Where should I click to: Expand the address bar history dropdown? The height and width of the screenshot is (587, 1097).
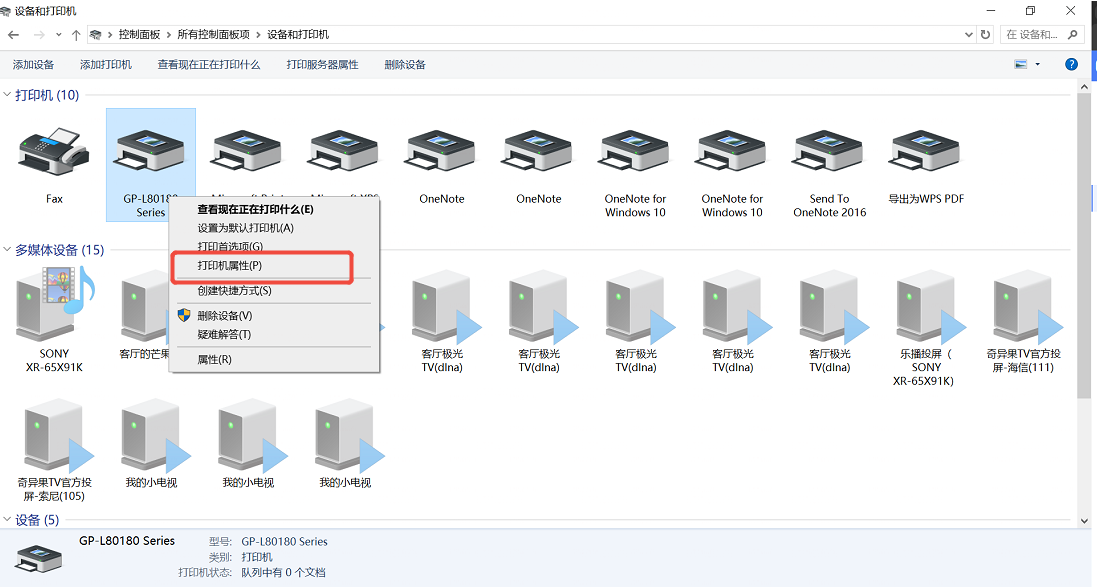click(968, 34)
